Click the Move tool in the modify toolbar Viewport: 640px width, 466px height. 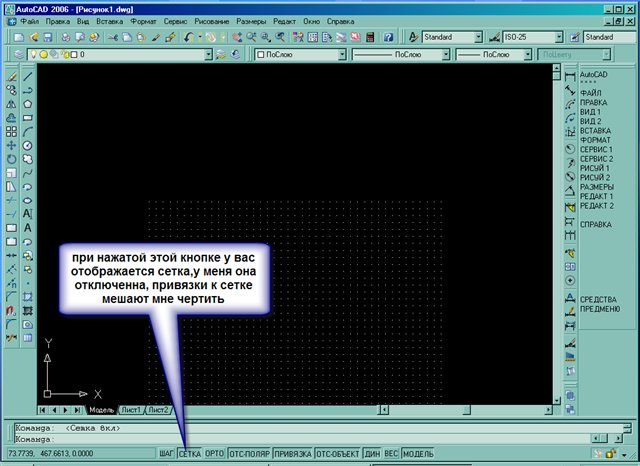point(11,144)
